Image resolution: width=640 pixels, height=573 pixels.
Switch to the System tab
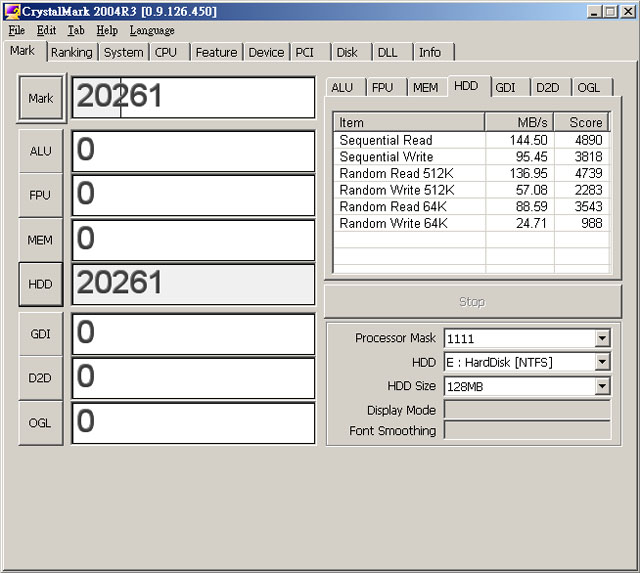(x=123, y=52)
